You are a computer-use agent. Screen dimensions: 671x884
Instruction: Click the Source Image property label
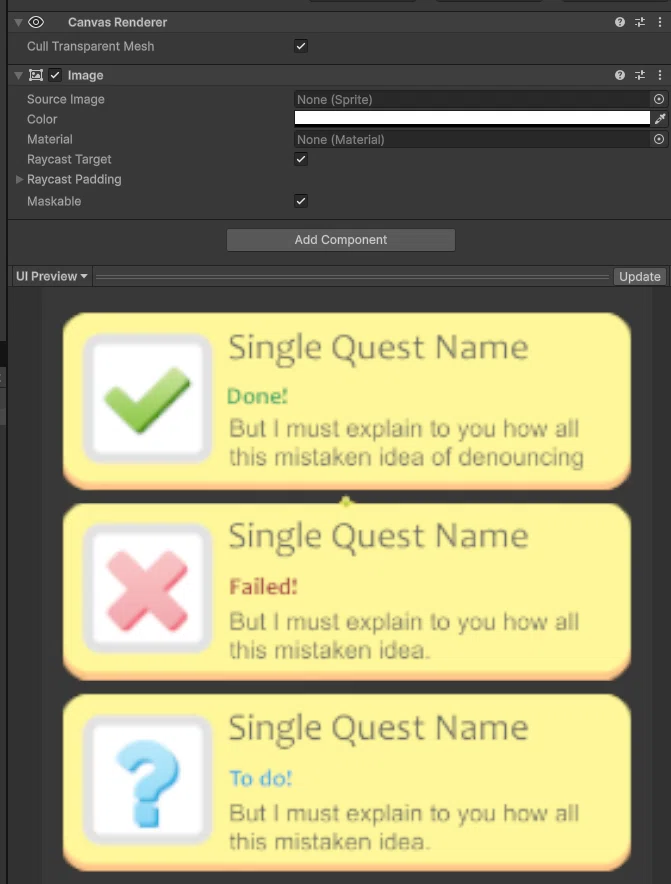pyautogui.click(x=65, y=99)
